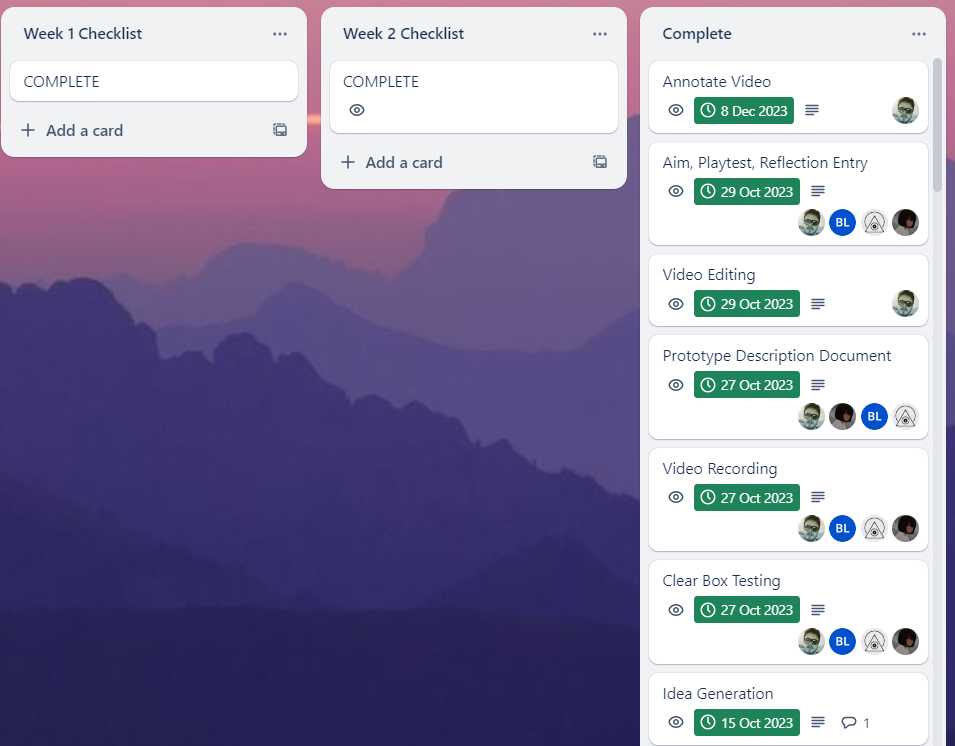This screenshot has width=955, height=746.
Task: Open Week 1 Checklist list actions menu
Action: [280, 34]
